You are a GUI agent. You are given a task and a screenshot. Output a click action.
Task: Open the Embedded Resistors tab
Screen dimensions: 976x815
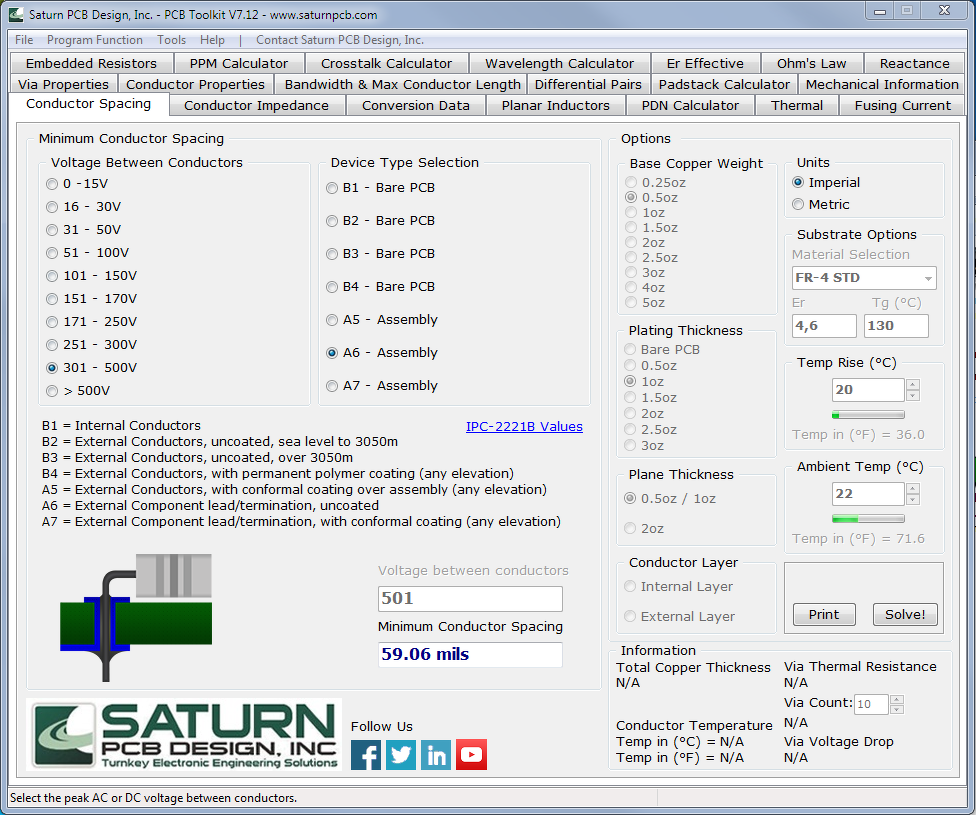tap(92, 64)
